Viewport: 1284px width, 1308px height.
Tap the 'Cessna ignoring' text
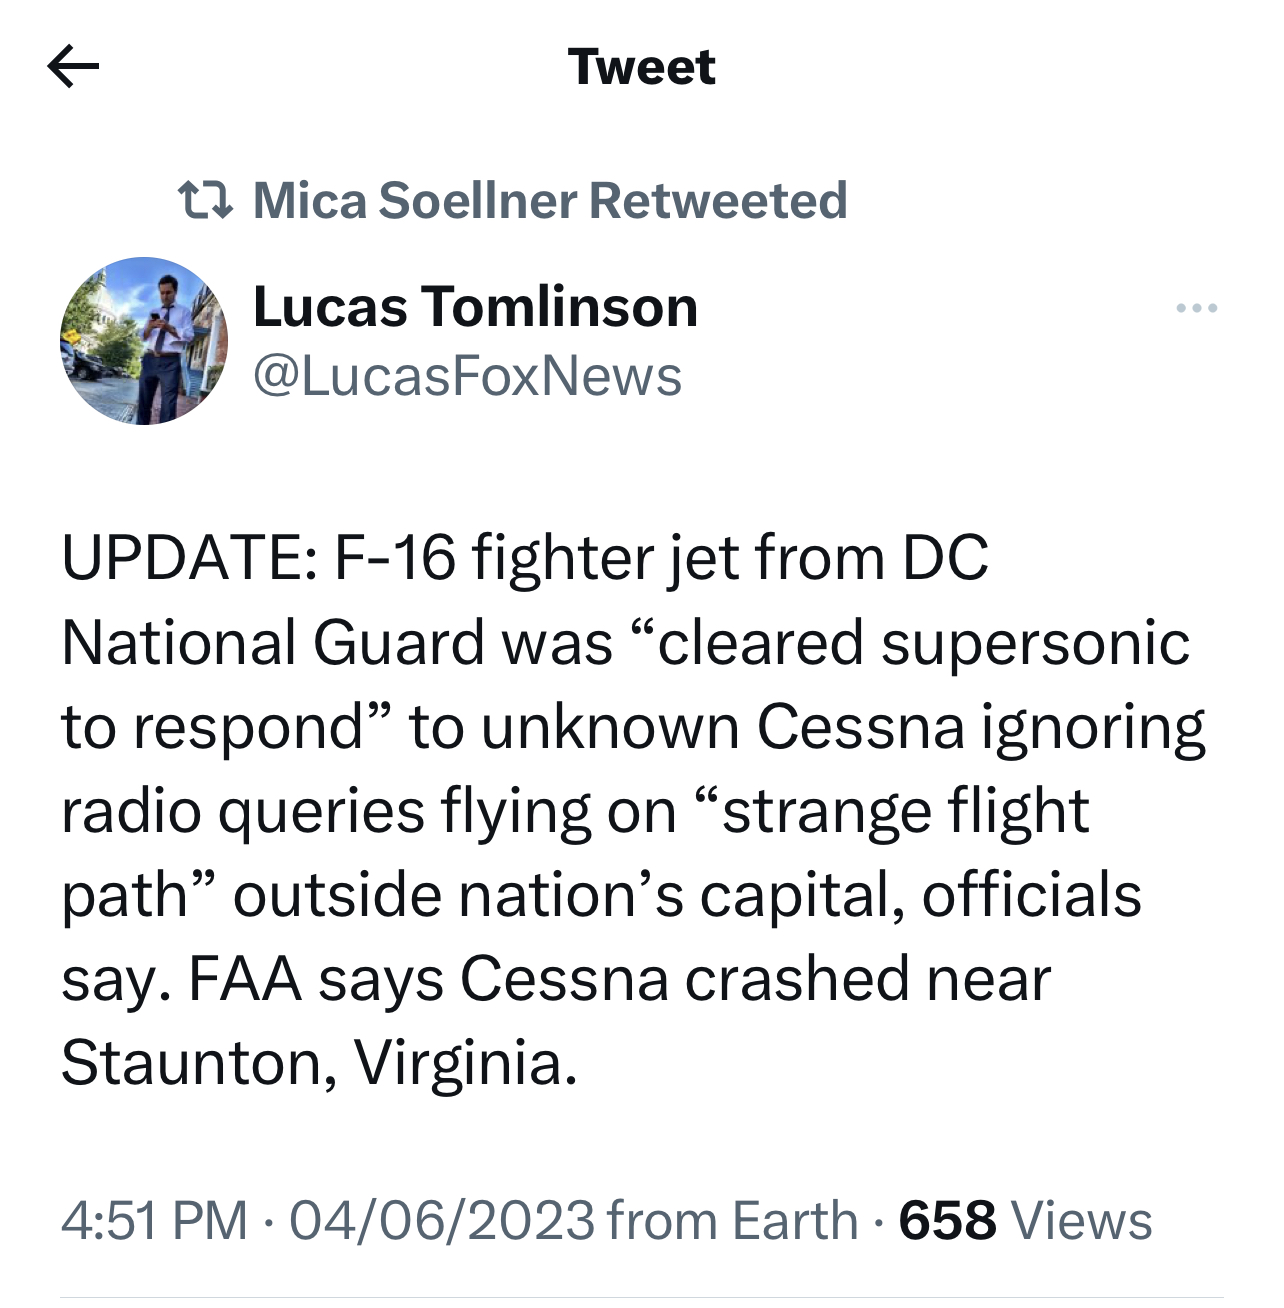[x=981, y=727]
